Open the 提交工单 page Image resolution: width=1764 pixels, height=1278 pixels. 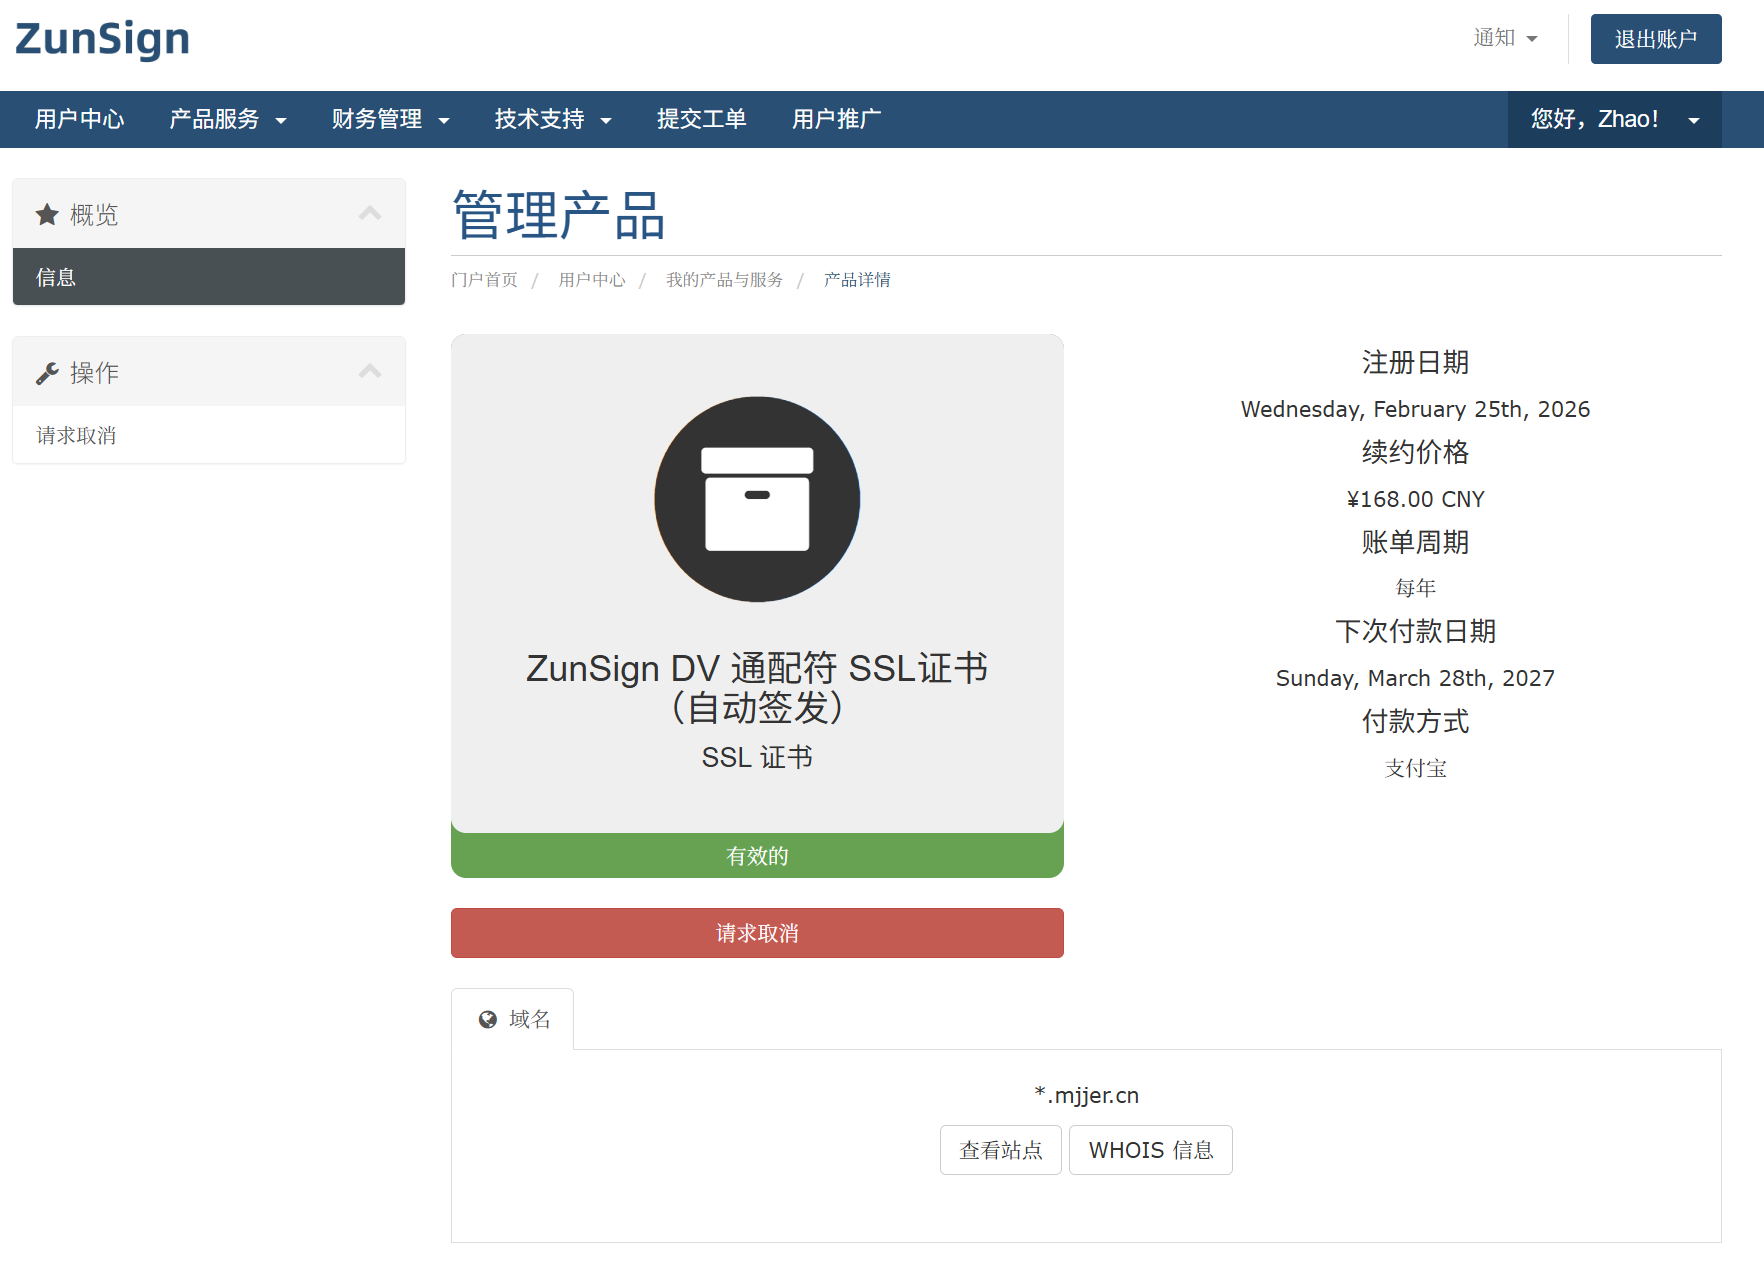[x=701, y=120]
